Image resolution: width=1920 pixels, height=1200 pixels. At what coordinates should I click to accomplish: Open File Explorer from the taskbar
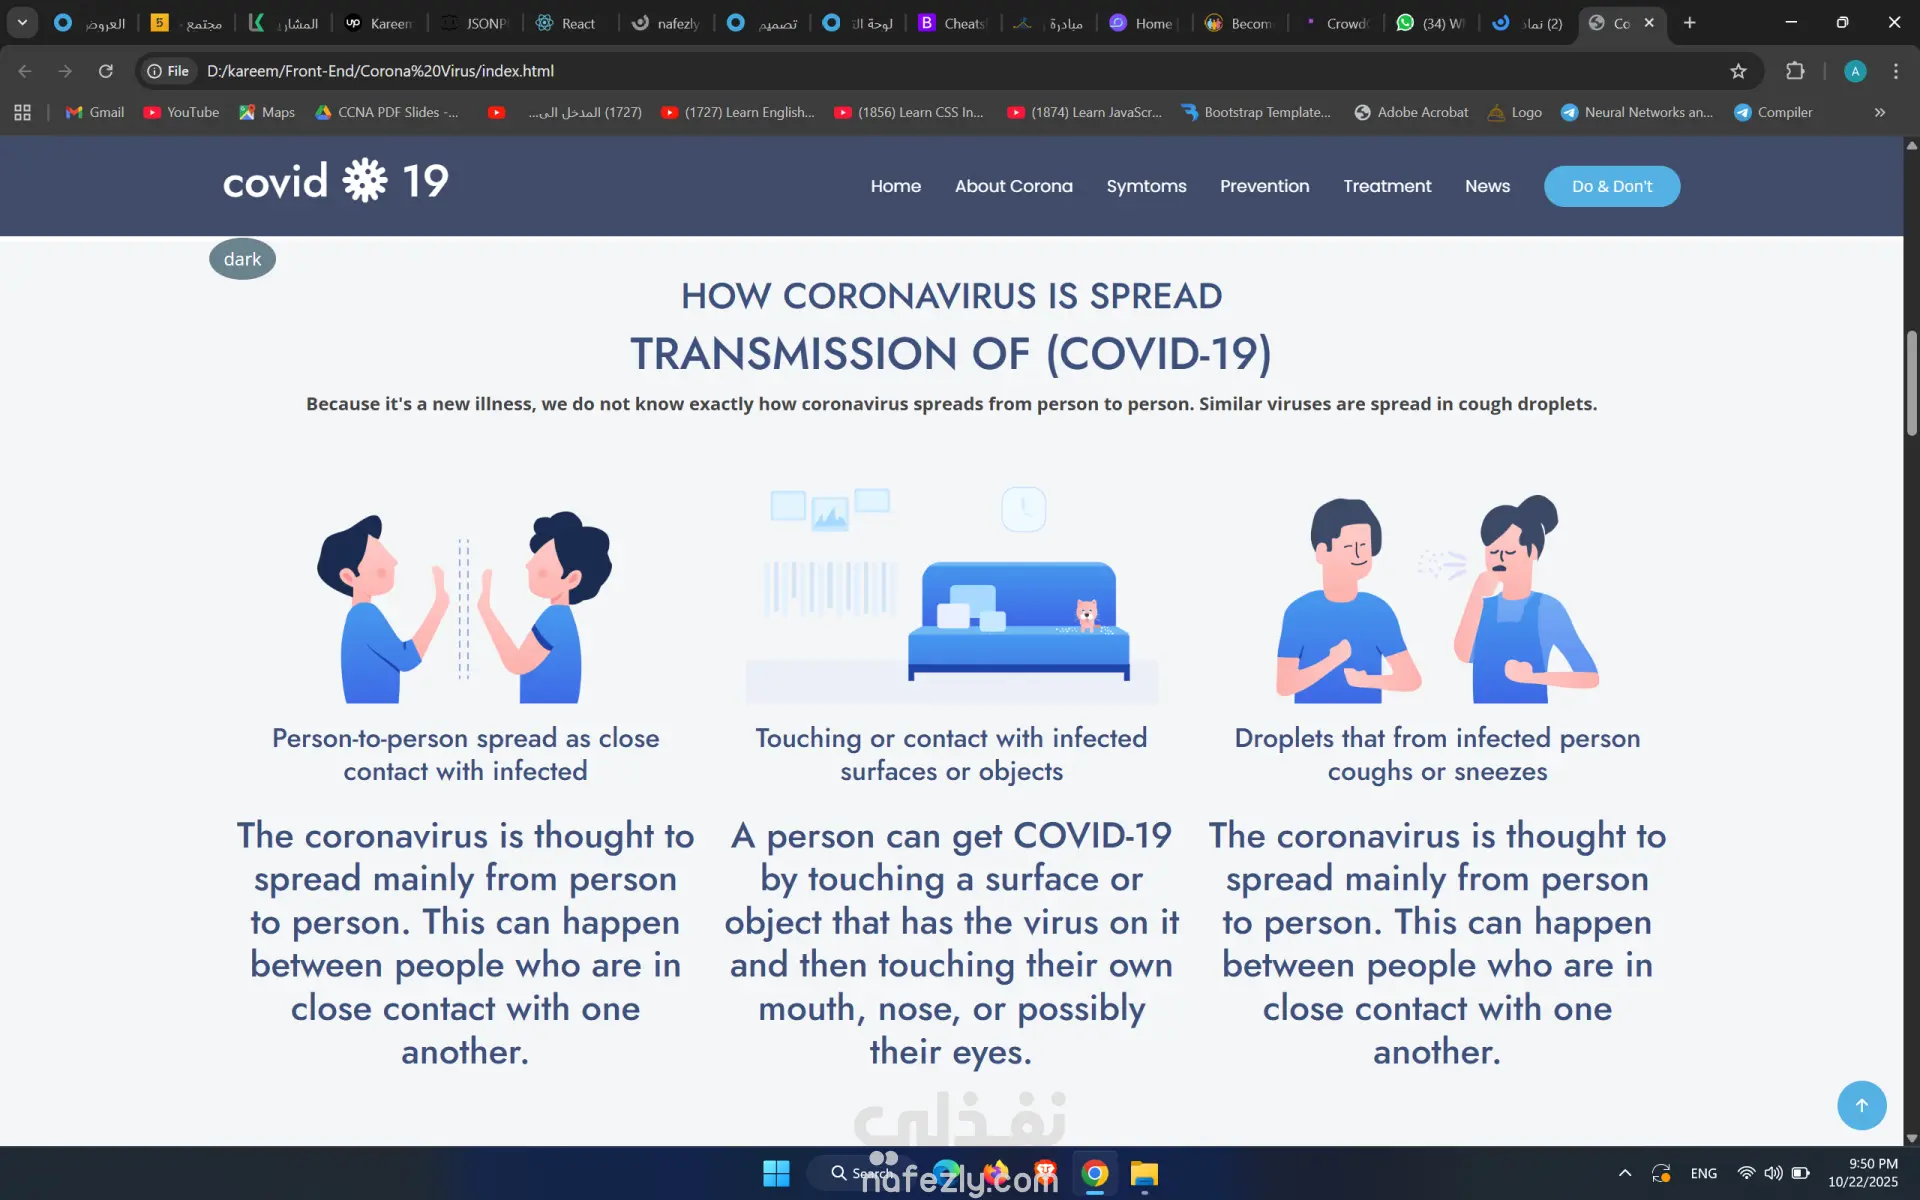click(x=1144, y=1173)
